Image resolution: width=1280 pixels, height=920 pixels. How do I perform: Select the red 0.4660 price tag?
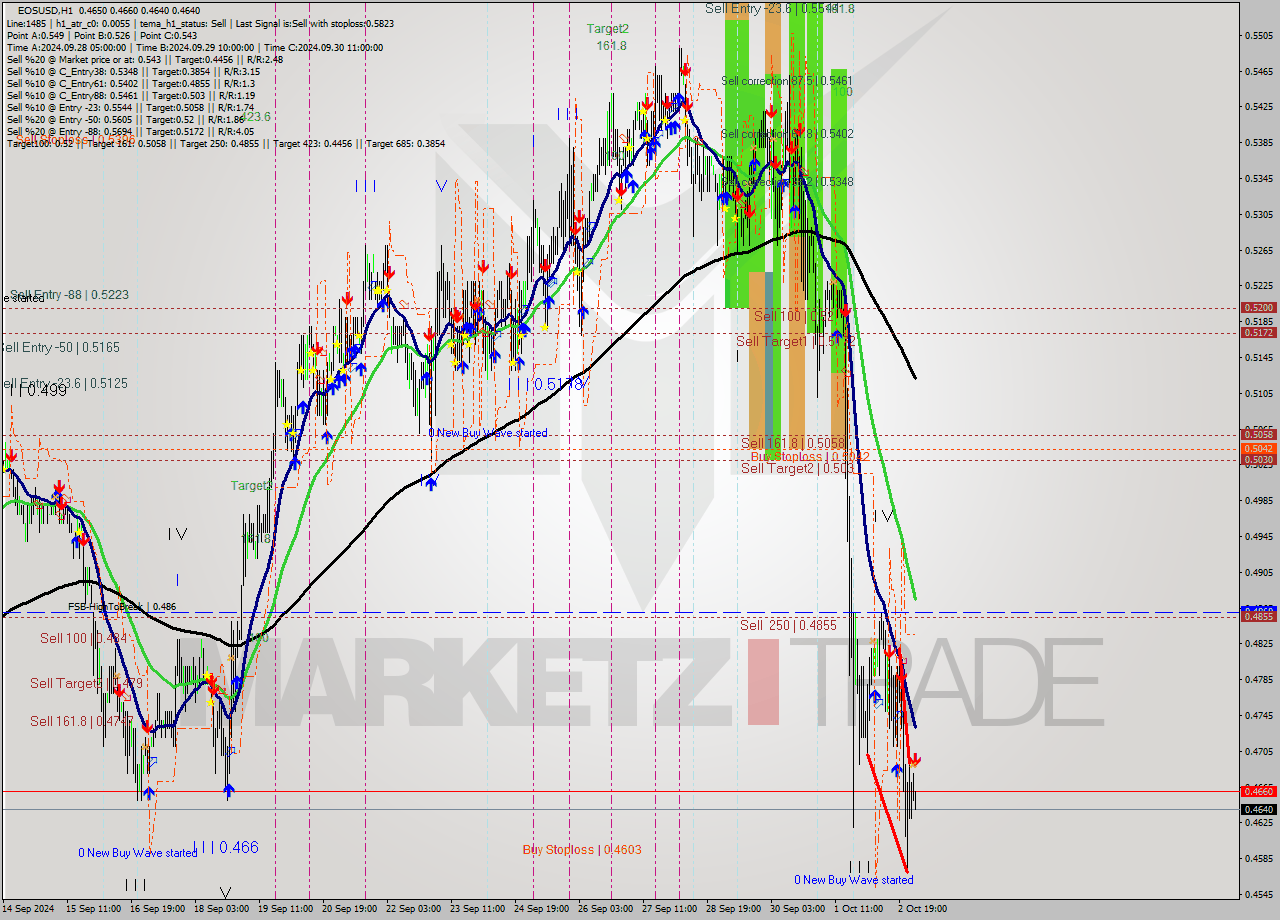[x=1258, y=791]
